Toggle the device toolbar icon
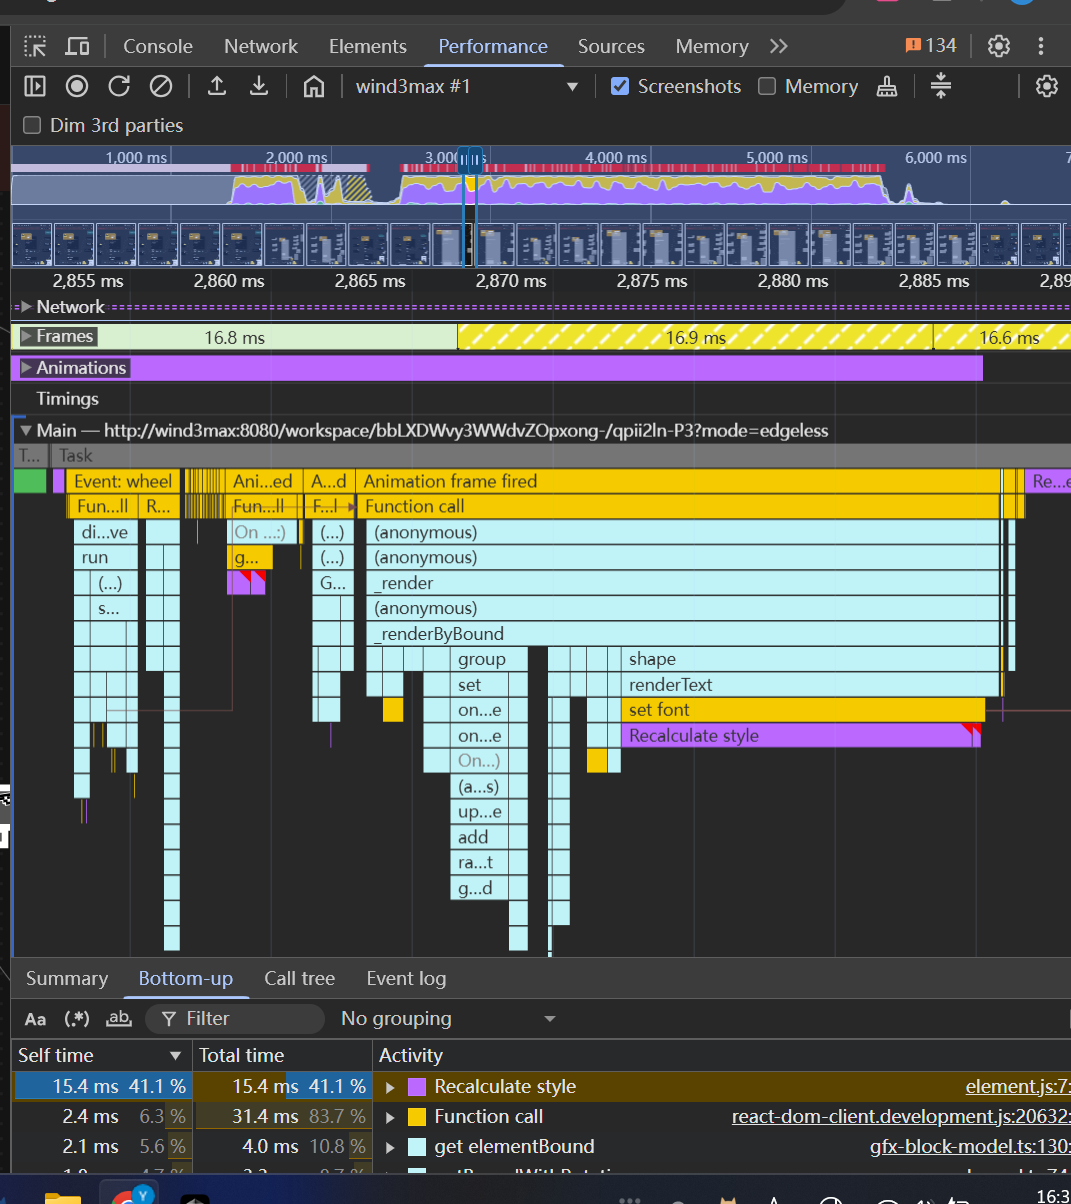 tap(77, 46)
